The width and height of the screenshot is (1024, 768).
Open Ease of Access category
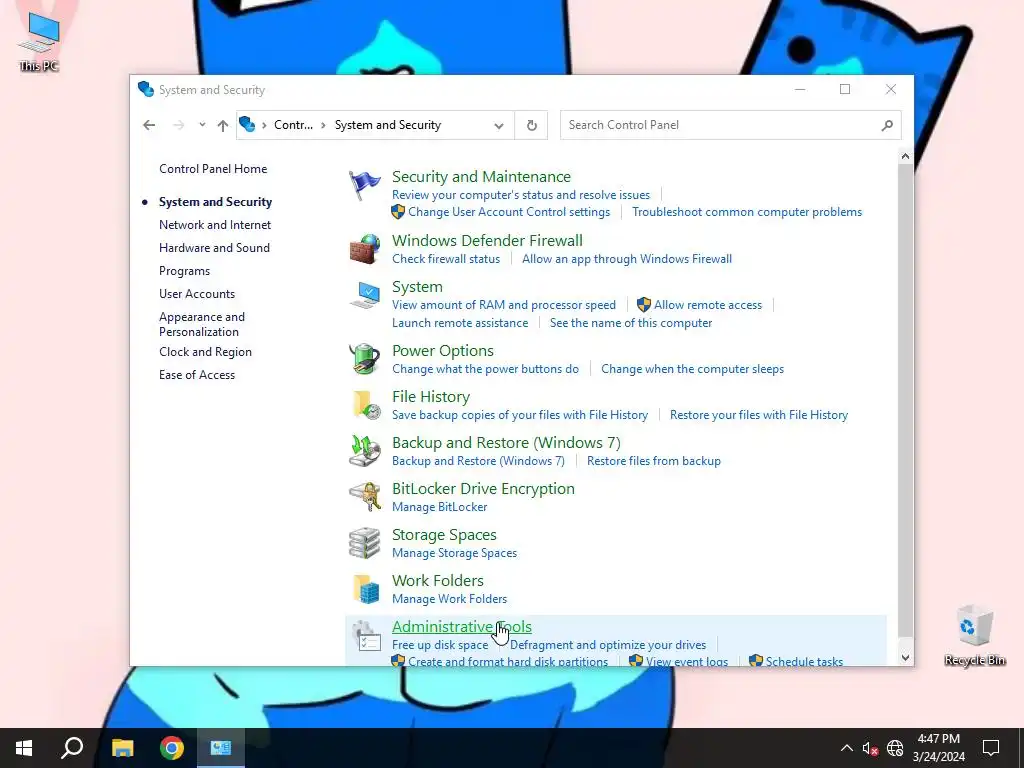pyautogui.click(x=197, y=375)
